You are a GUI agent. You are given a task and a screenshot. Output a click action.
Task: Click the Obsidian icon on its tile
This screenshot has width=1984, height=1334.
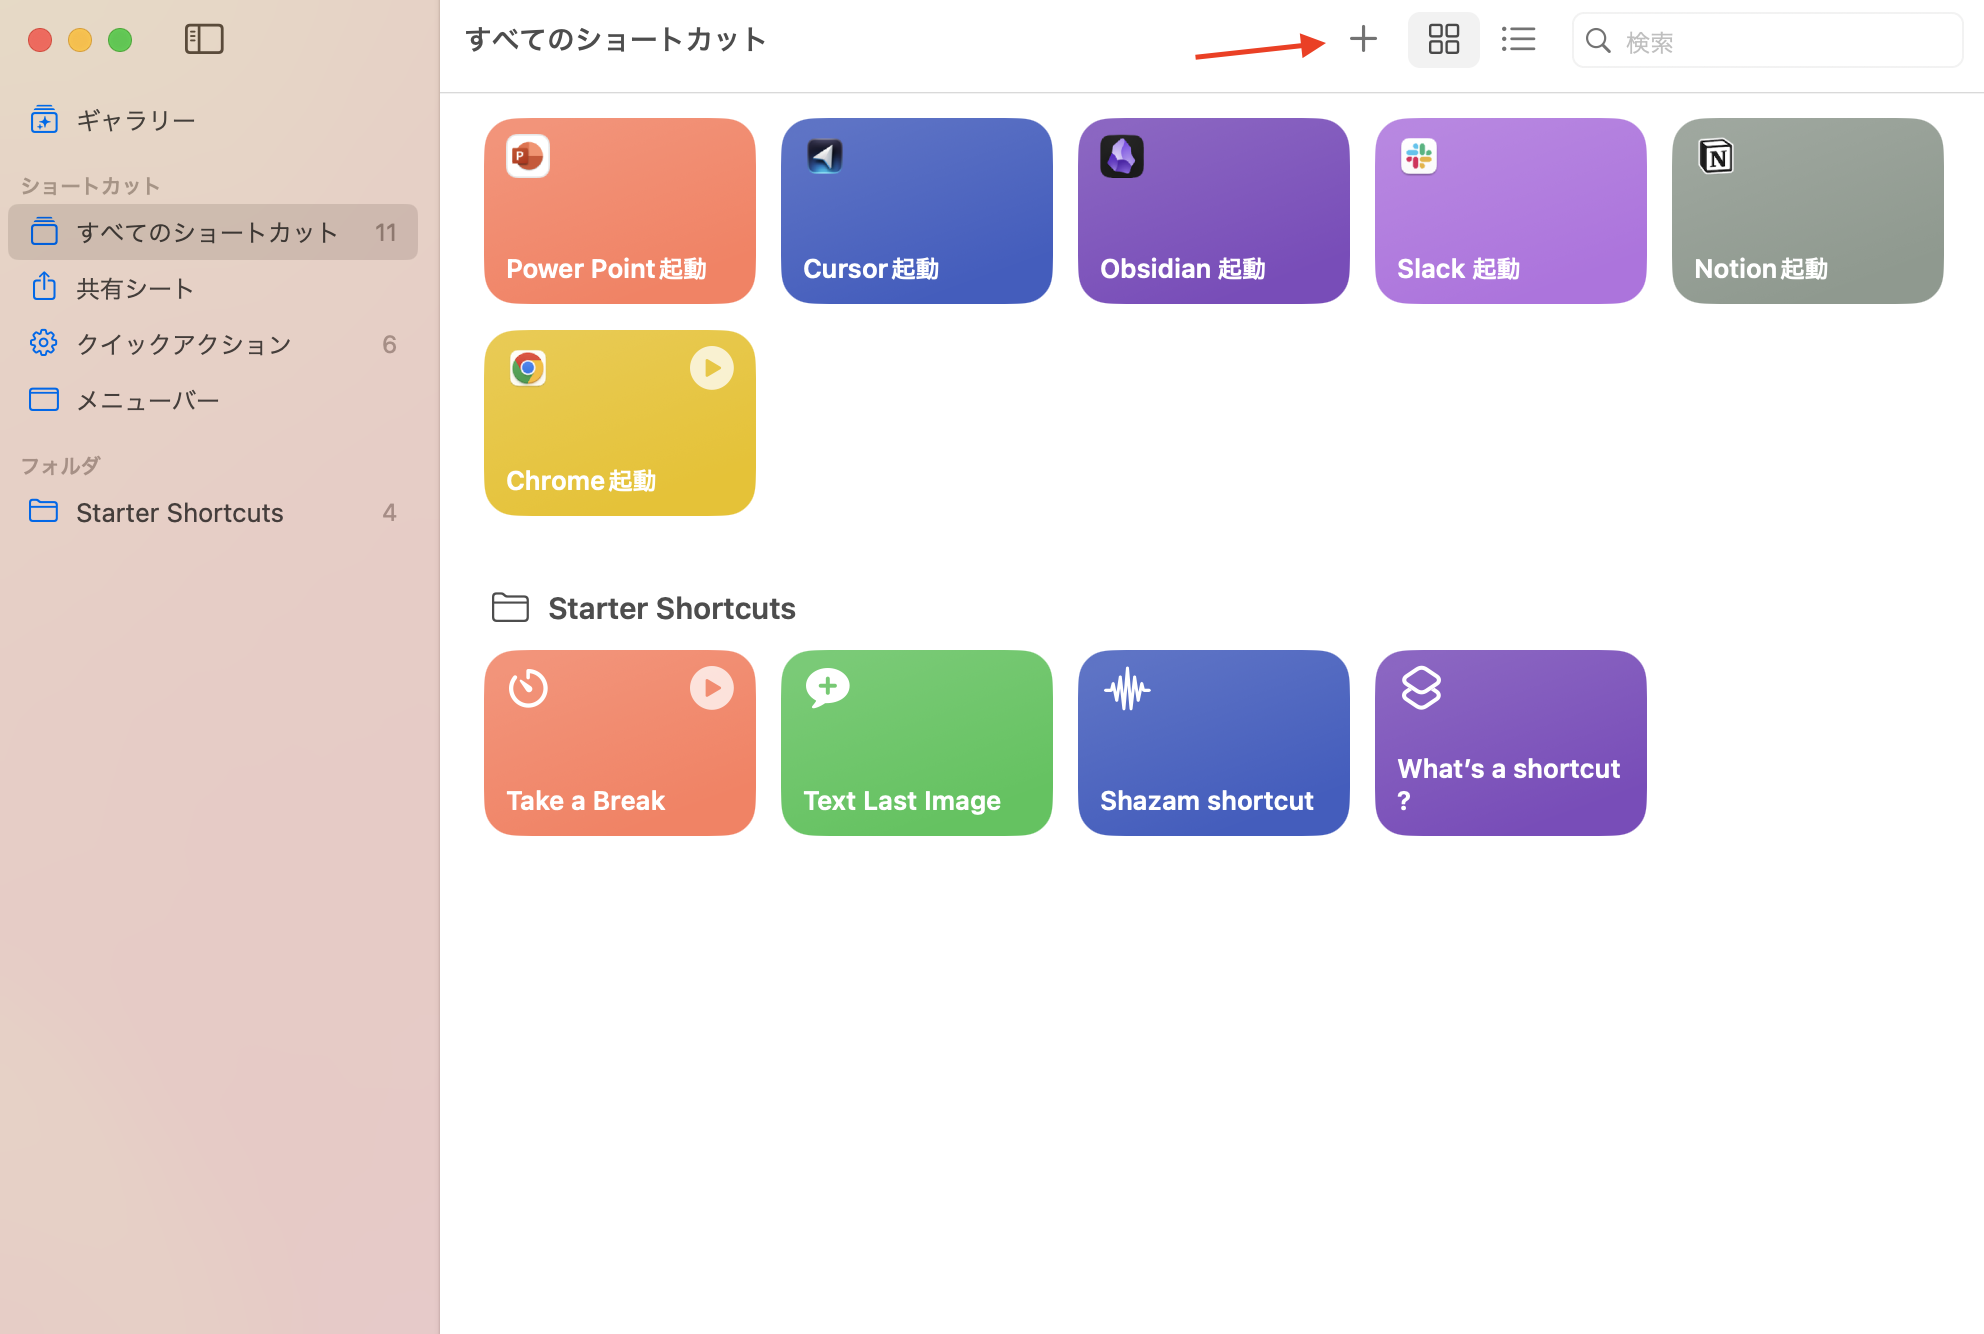(x=1122, y=156)
